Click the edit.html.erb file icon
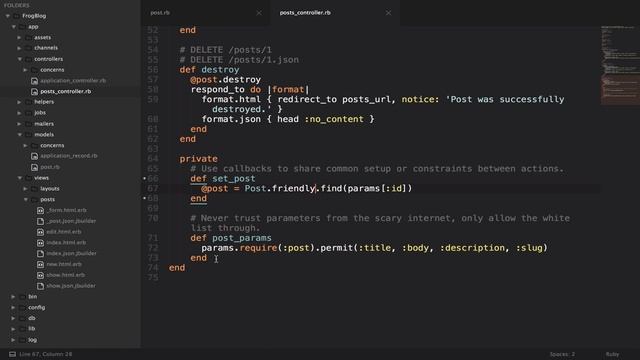This screenshot has height=360, width=640. point(40,232)
